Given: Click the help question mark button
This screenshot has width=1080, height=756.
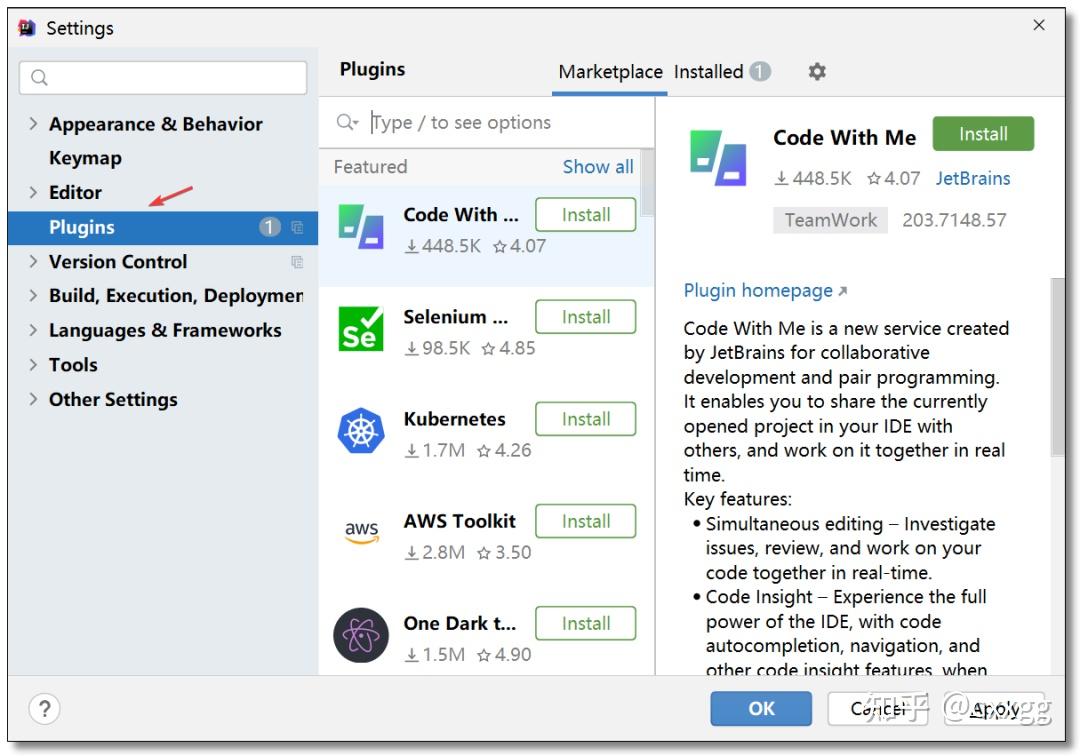Looking at the screenshot, I should pos(44,709).
